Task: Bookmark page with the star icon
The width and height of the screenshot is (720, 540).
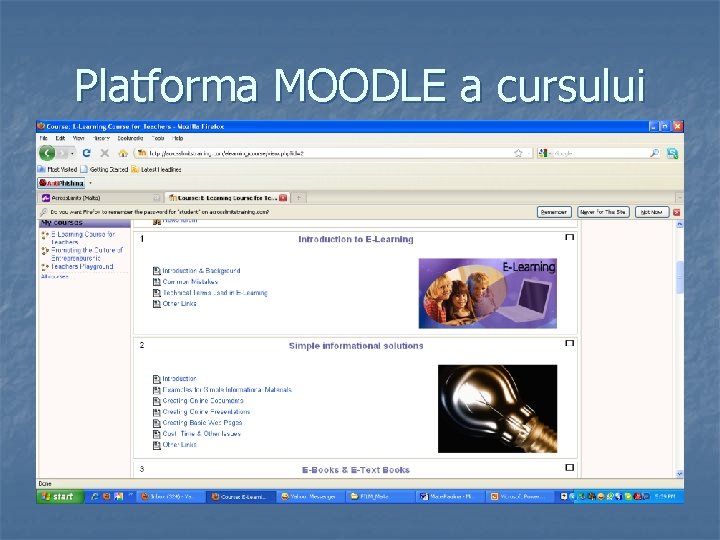Action: pos(518,153)
